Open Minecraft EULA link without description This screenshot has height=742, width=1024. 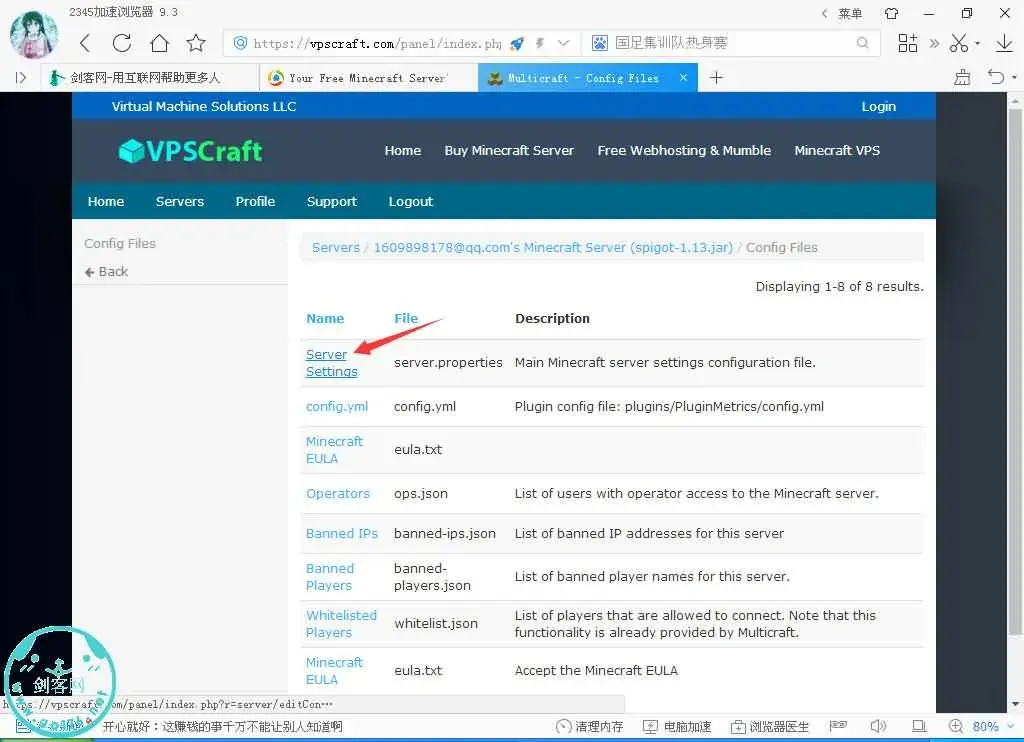(334, 450)
